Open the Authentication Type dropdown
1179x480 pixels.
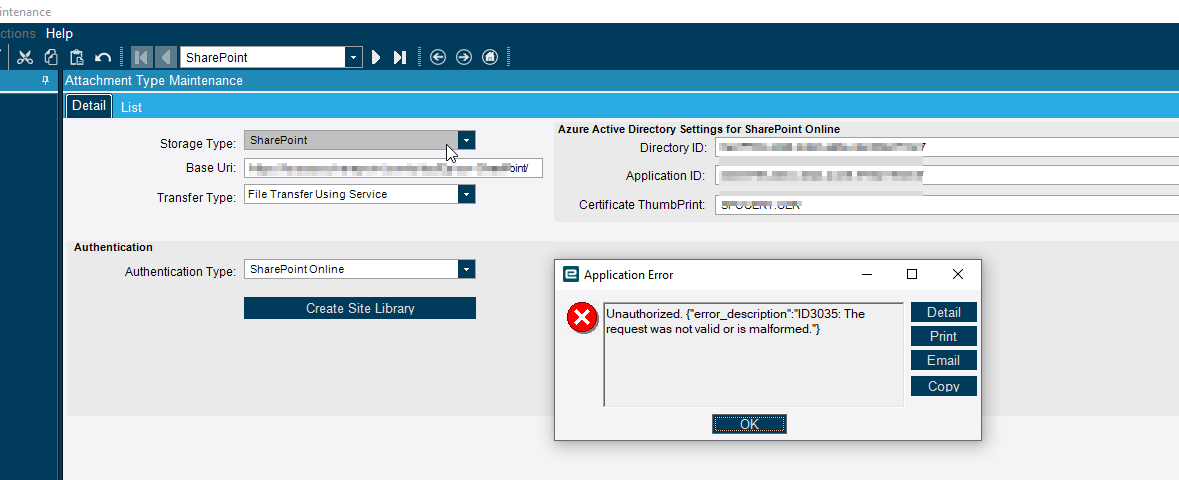pyautogui.click(x=466, y=269)
